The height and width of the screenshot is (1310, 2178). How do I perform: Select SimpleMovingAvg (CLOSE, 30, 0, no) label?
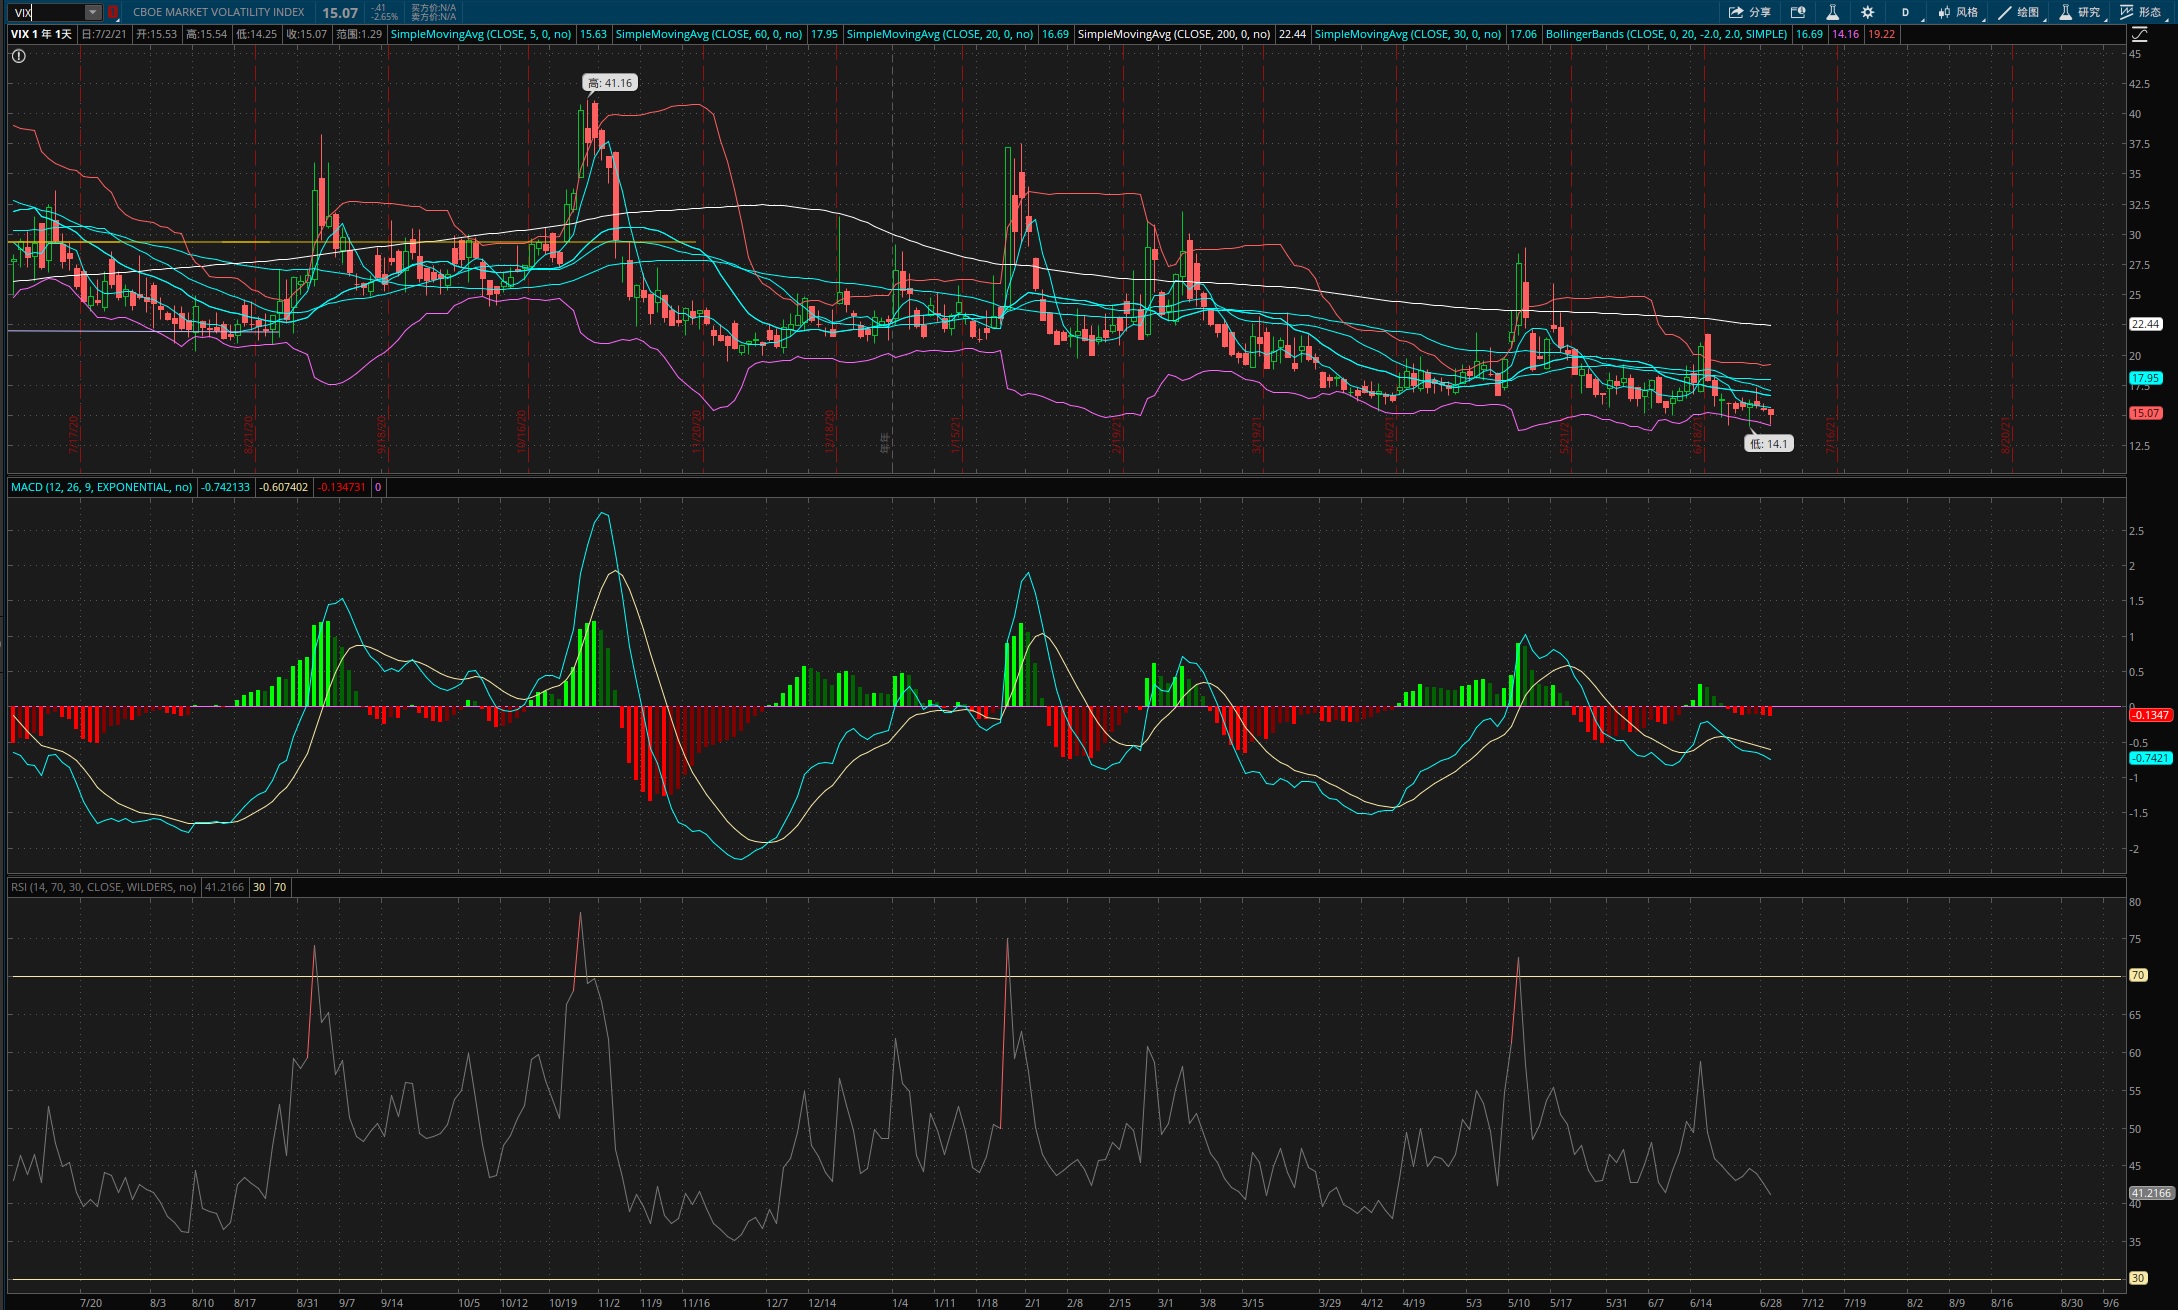click(1408, 34)
